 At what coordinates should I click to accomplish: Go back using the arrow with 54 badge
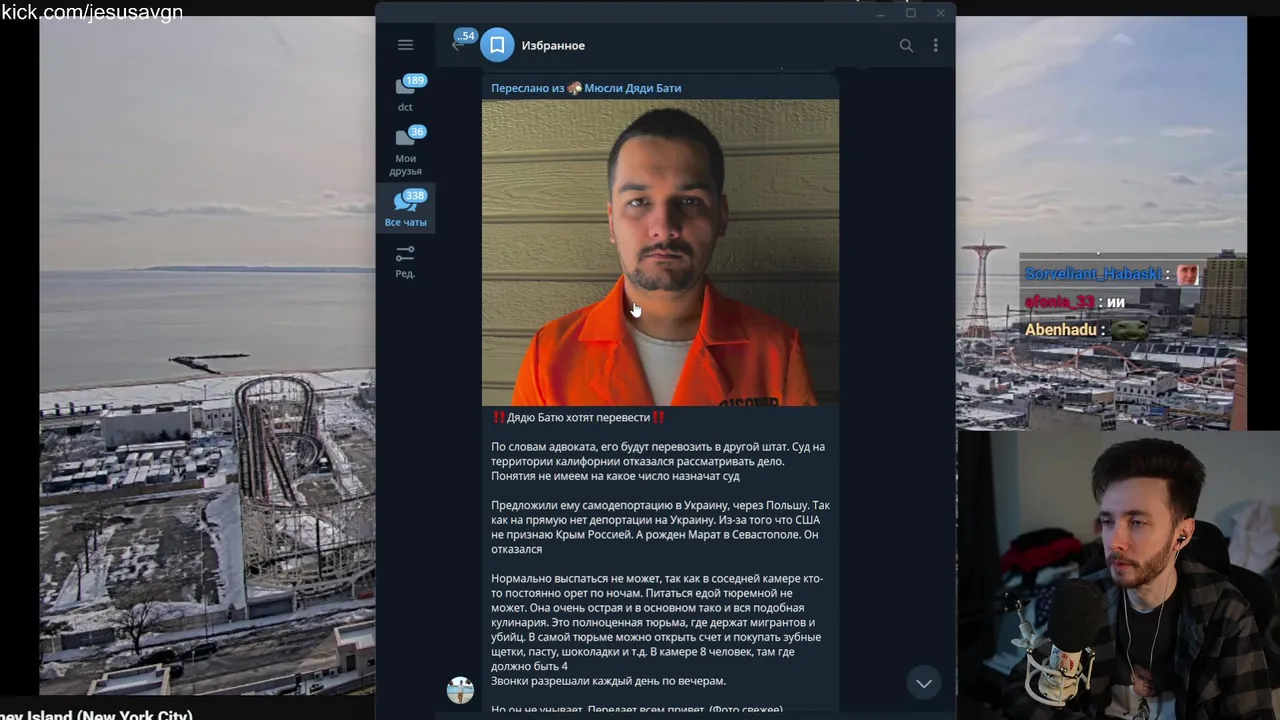click(458, 45)
